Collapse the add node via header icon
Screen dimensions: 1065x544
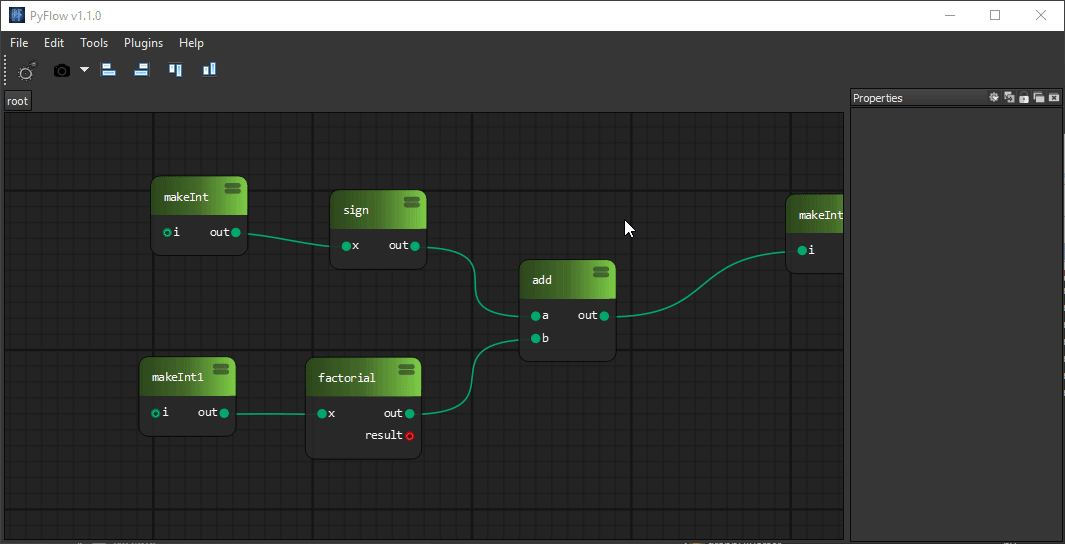[601, 271]
